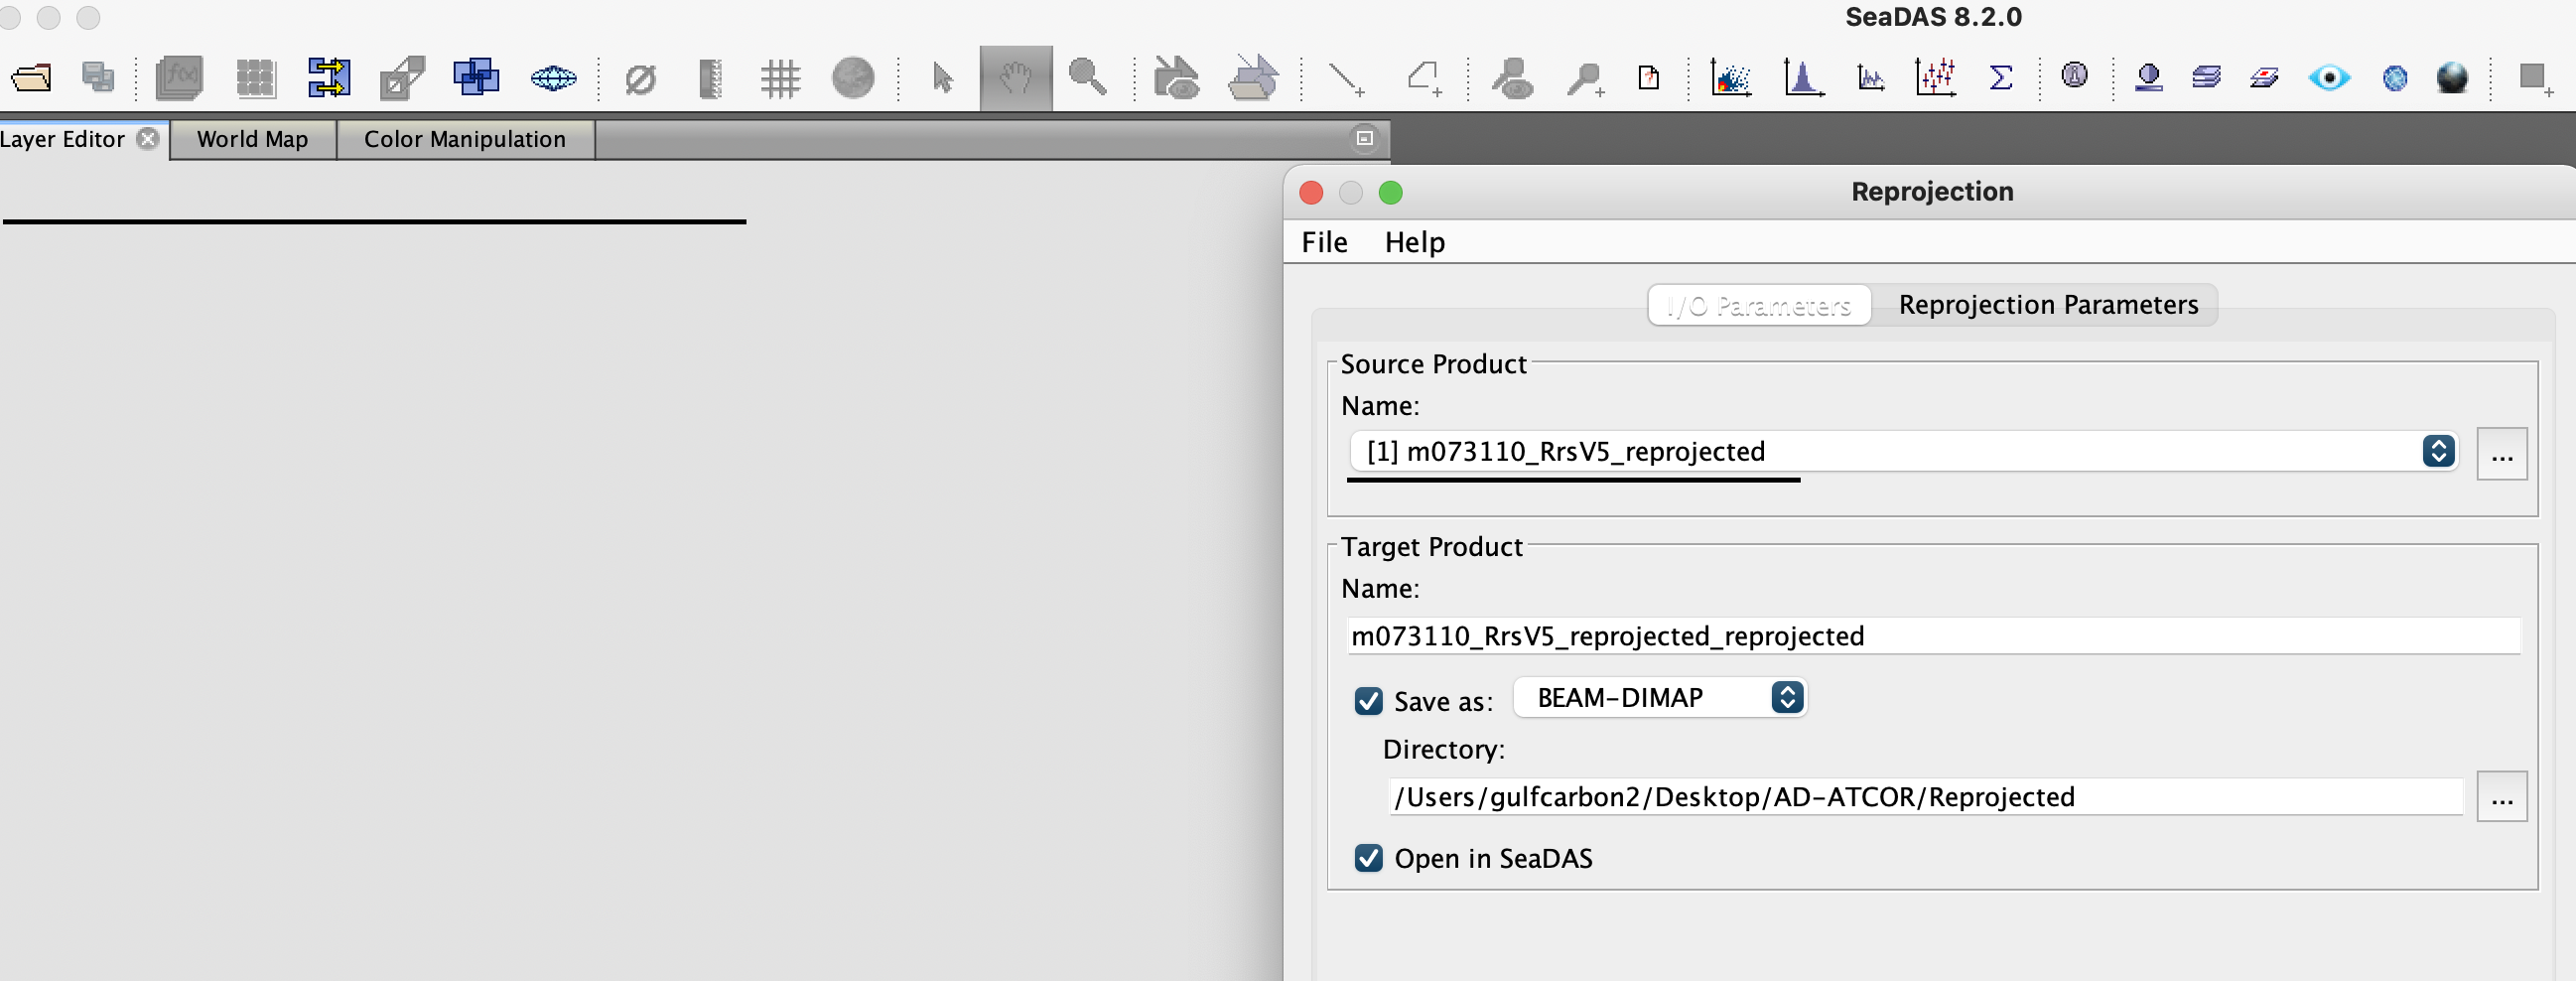This screenshot has height=981, width=2576.
Task: Browse for source product with ellipsis button
Action: coord(2502,454)
